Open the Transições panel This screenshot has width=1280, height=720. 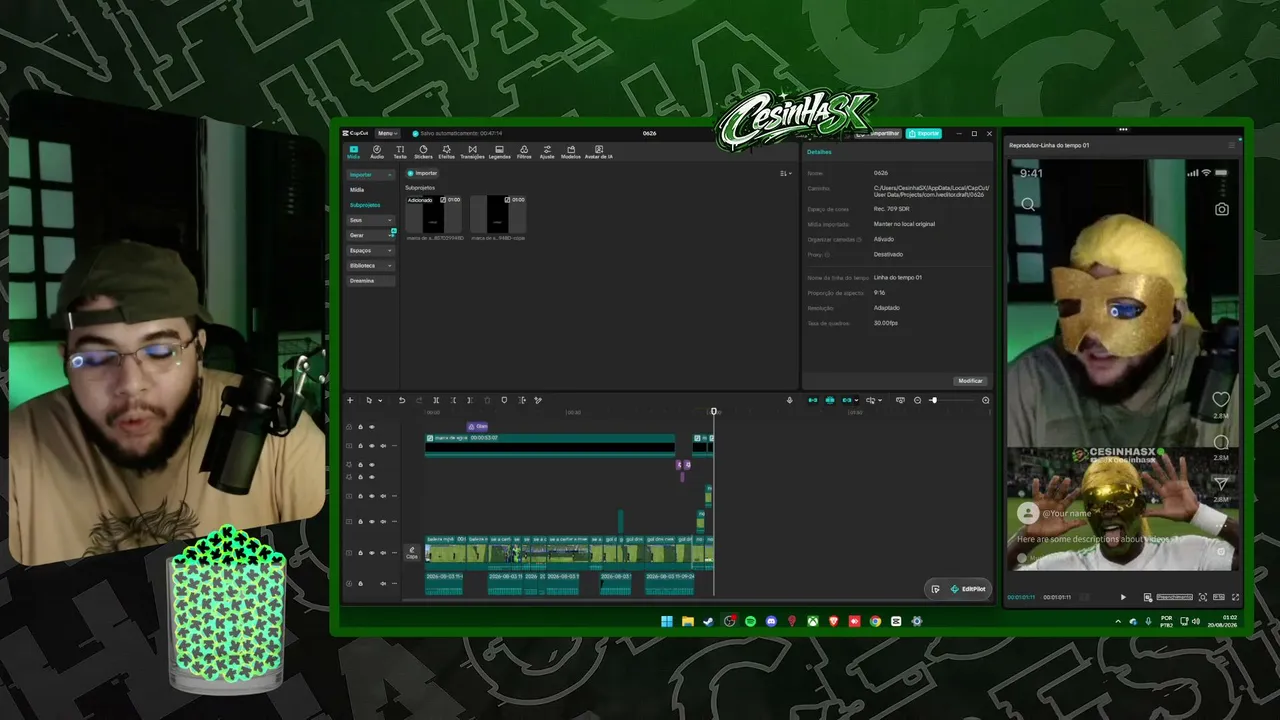coord(472,152)
